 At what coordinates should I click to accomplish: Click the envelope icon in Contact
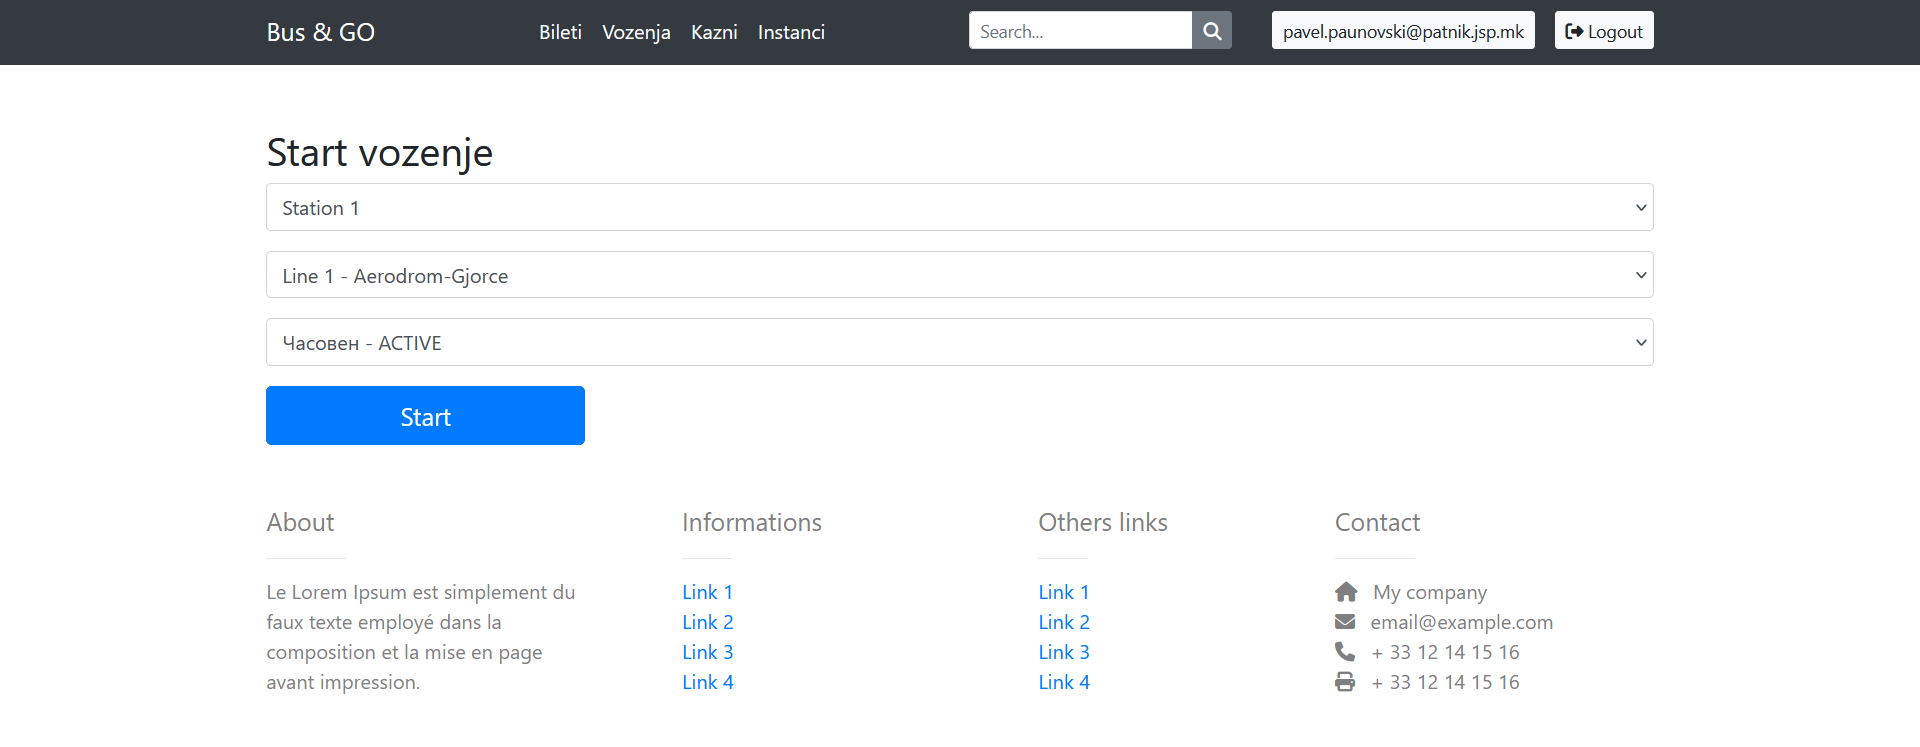click(x=1345, y=622)
